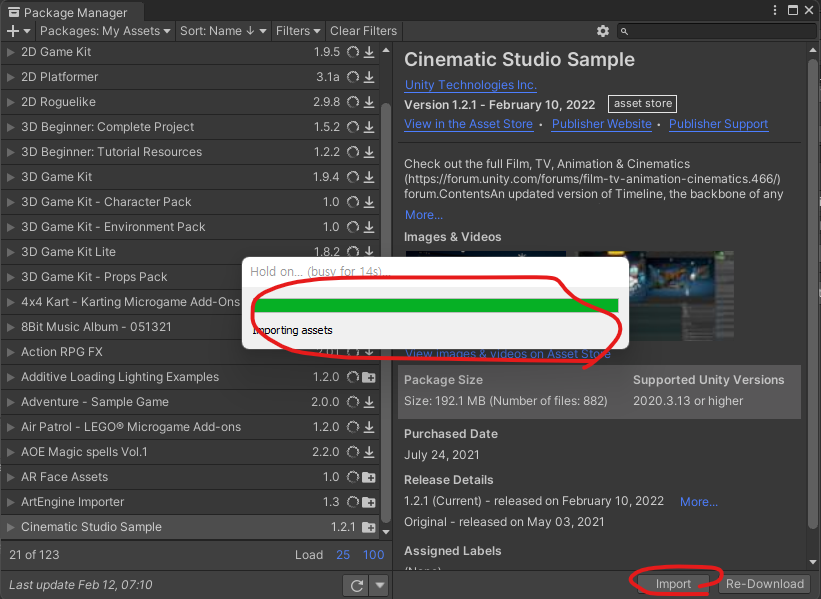Open the Sort: Name dropdown
This screenshot has height=599, width=821.
[x=223, y=31]
